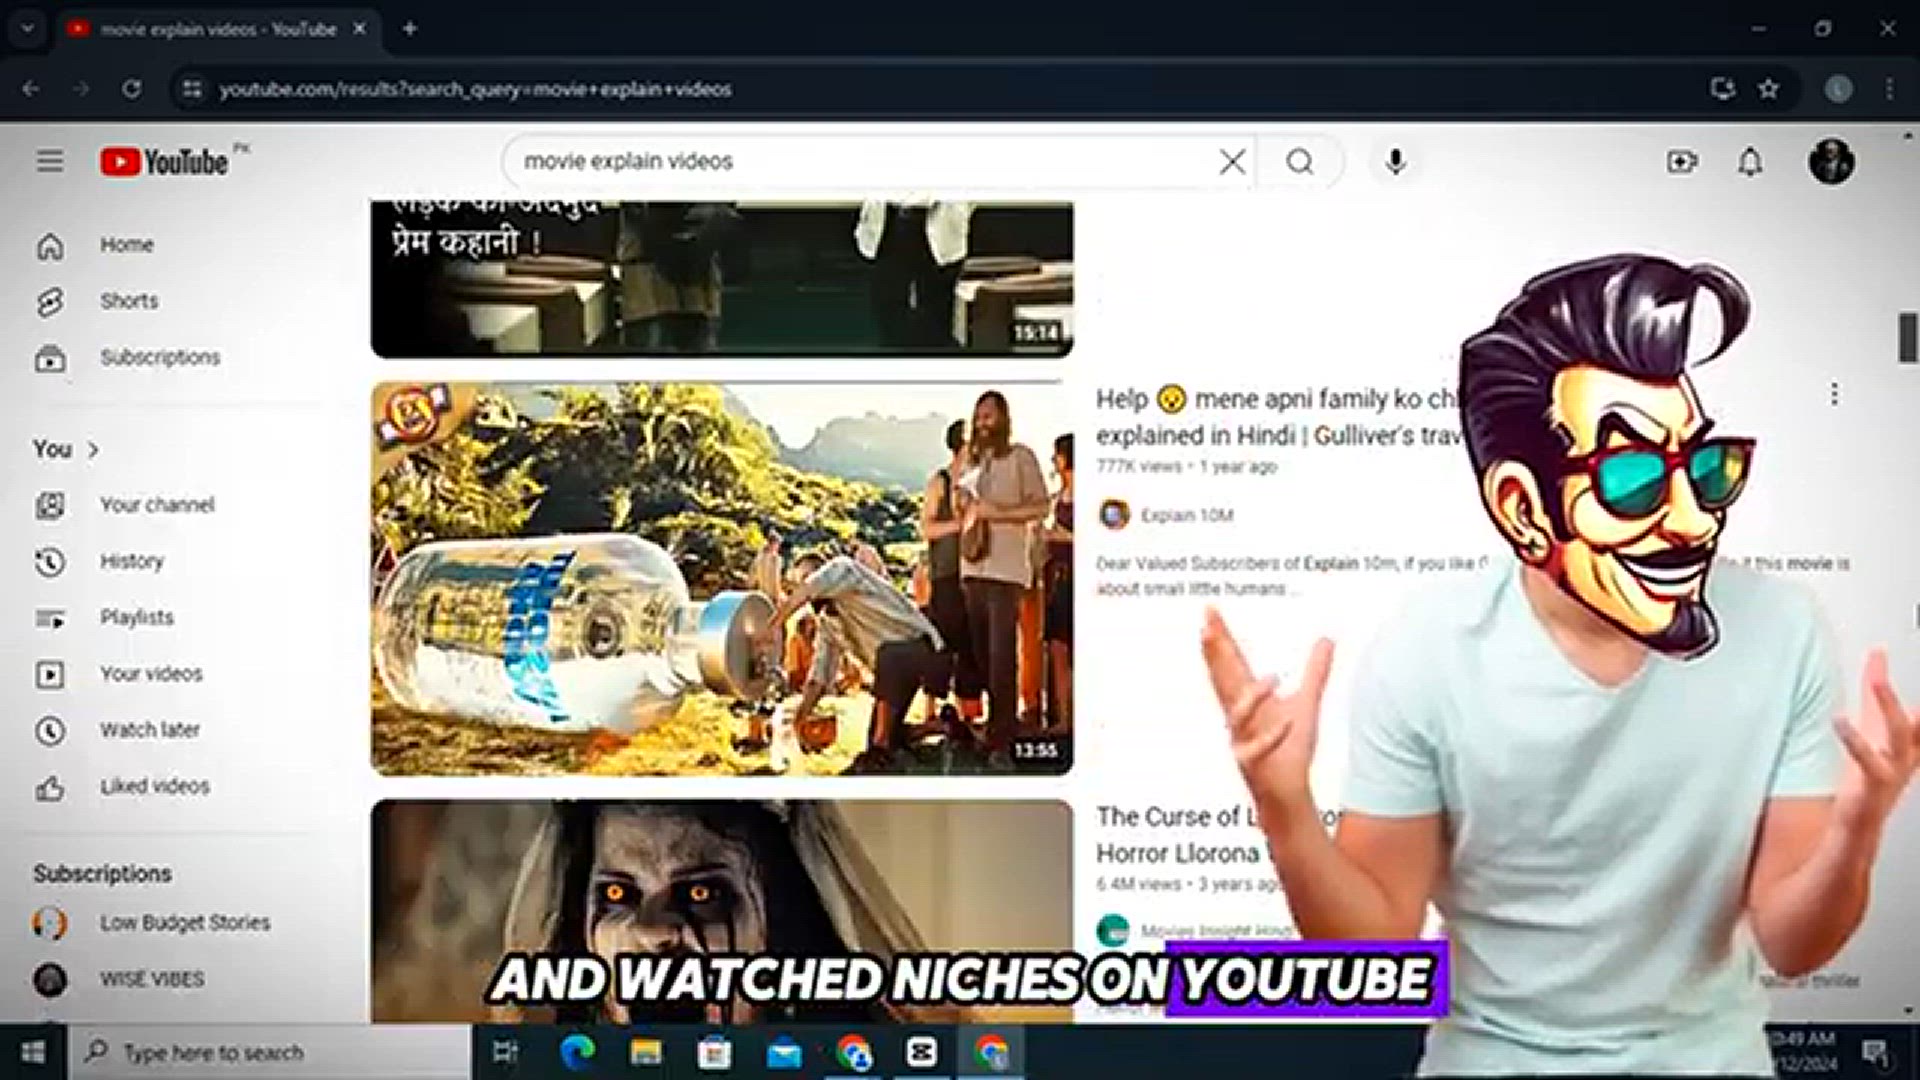Expand the You section chevron
The image size is (1920, 1080).
[x=93, y=450]
